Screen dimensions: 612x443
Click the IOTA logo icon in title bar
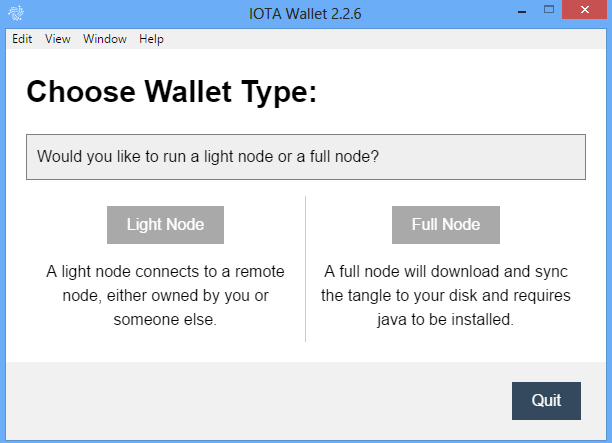pyautogui.click(x=16, y=13)
